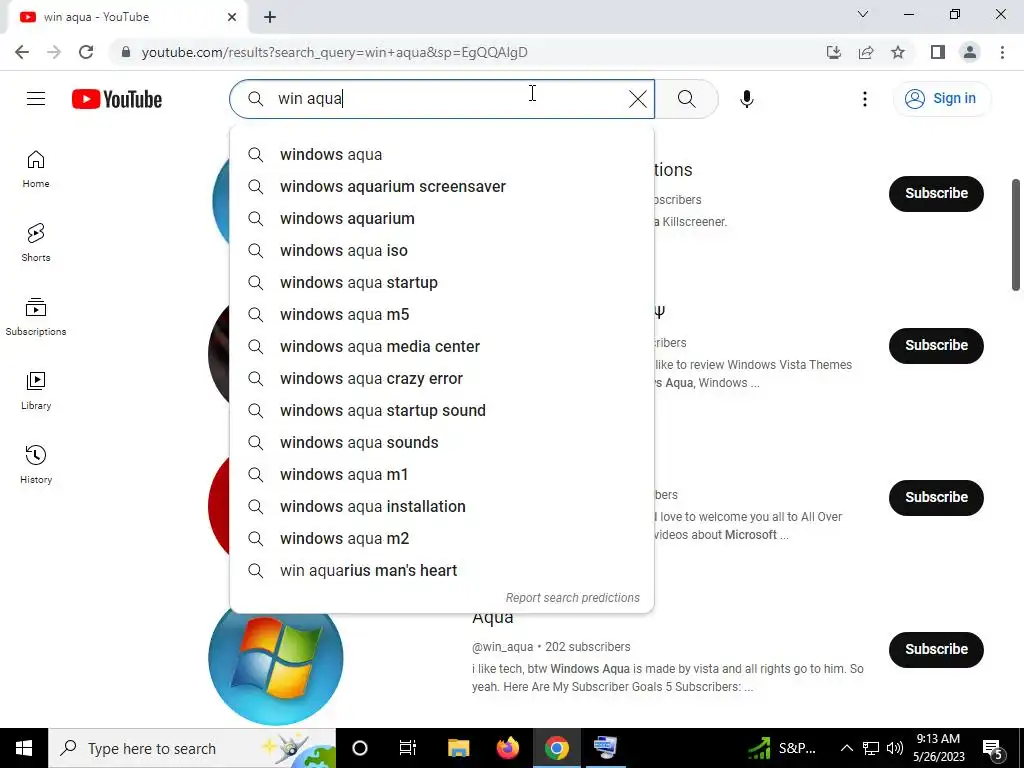Image resolution: width=1024 pixels, height=768 pixels.
Task: Go to the YouTube logo home link
Action: point(117,99)
